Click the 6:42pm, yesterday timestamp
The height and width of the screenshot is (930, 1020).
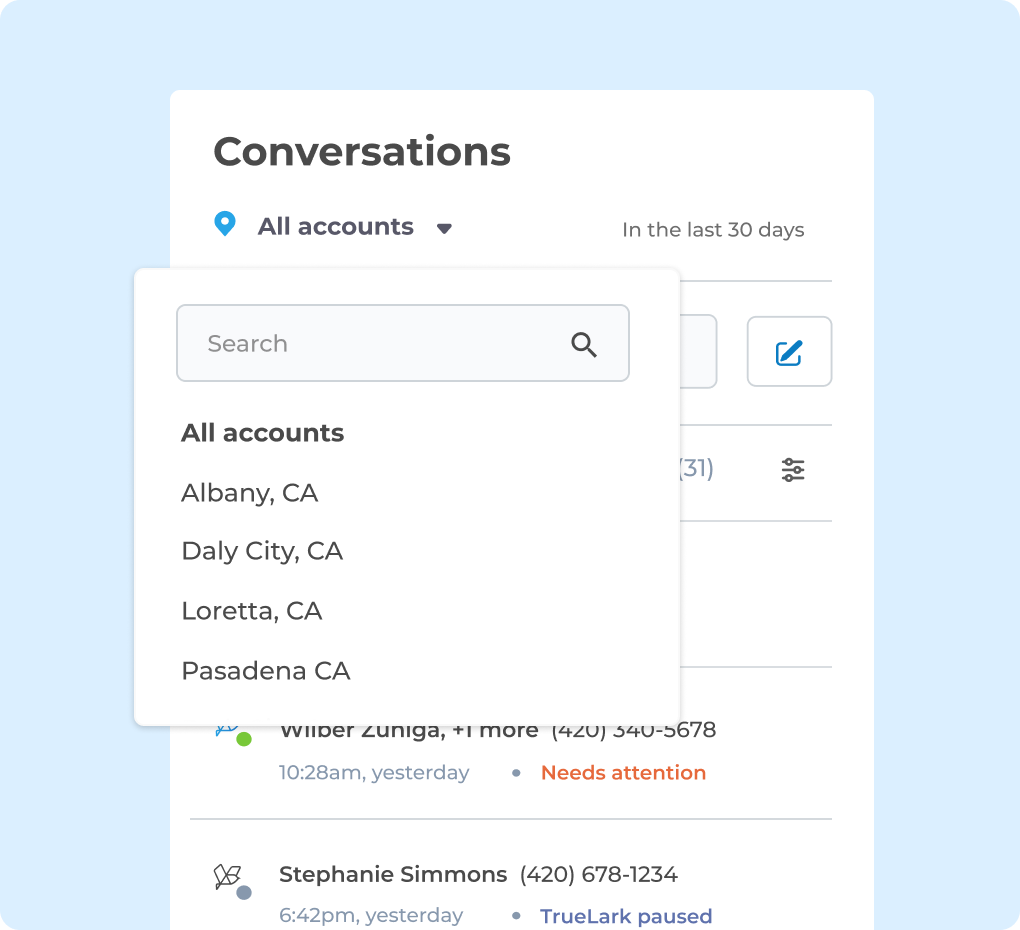tap(371, 916)
